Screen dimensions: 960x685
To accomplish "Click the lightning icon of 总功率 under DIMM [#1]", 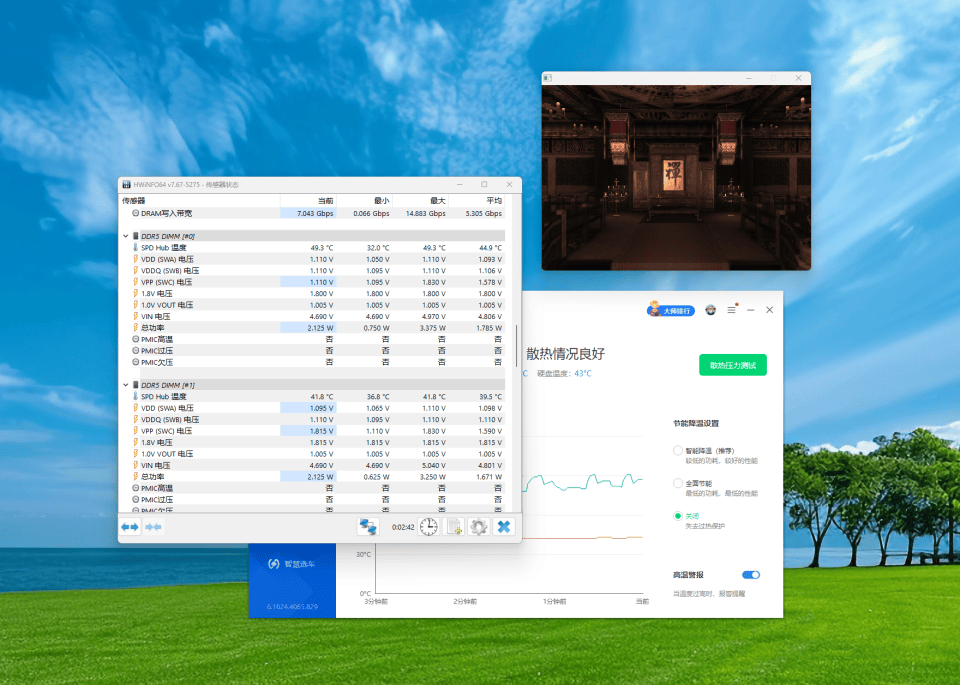I will [135, 476].
